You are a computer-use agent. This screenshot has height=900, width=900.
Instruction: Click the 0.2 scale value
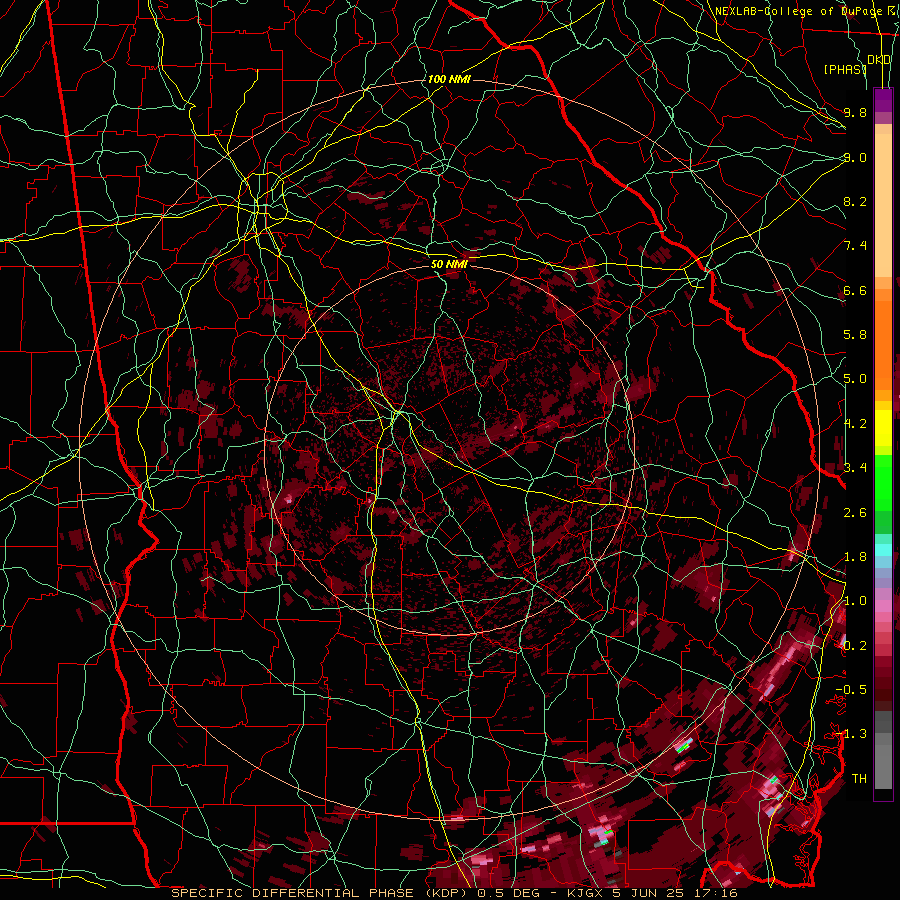pos(855,646)
